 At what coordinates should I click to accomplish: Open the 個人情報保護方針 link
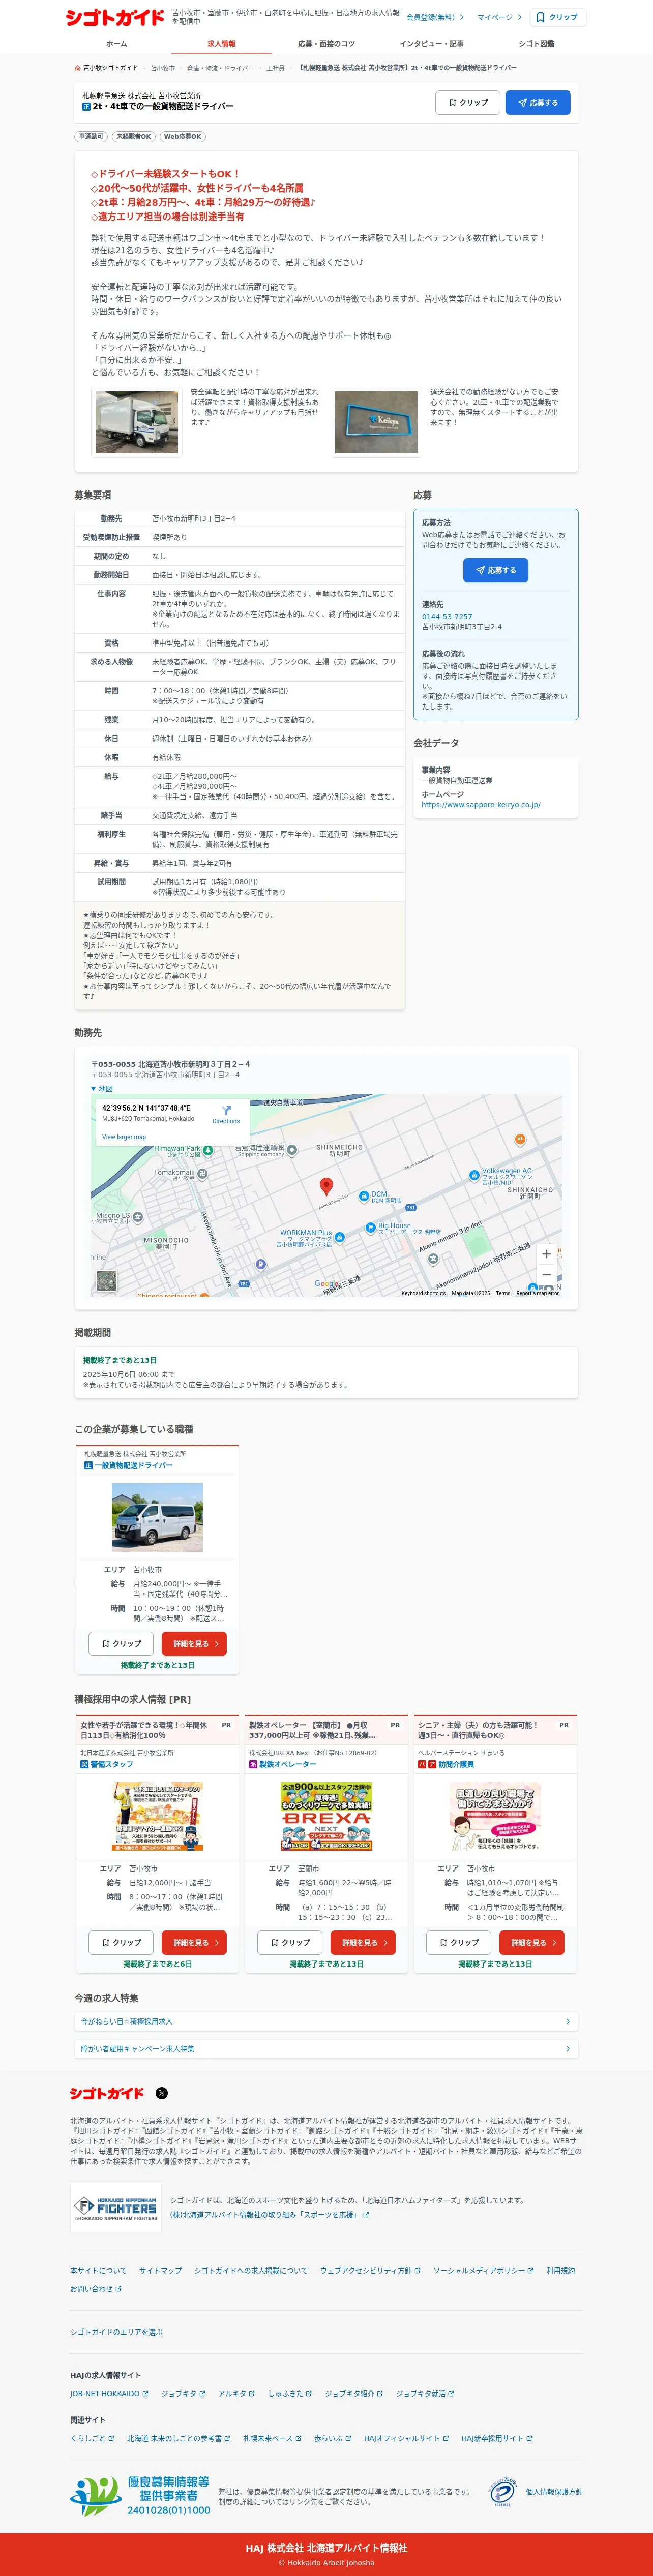tap(554, 2492)
